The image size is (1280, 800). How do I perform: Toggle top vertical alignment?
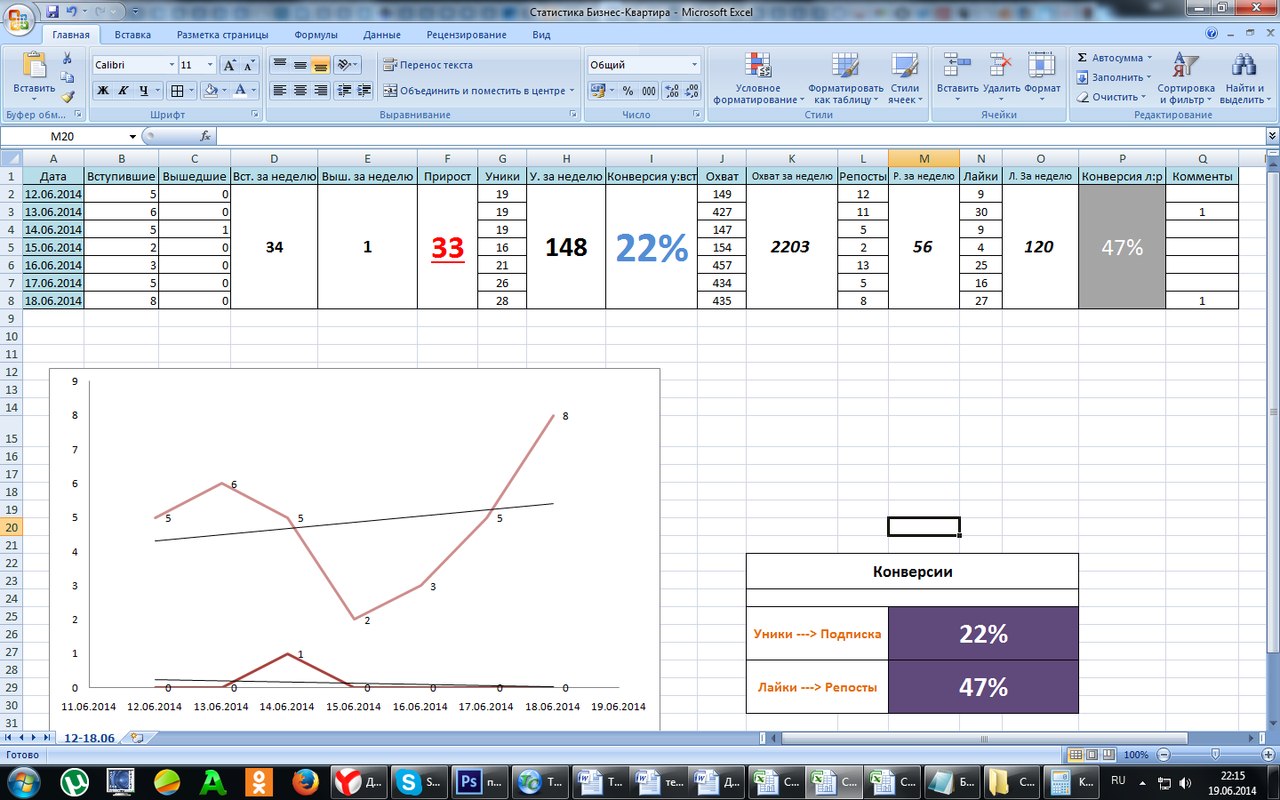coord(279,65)
